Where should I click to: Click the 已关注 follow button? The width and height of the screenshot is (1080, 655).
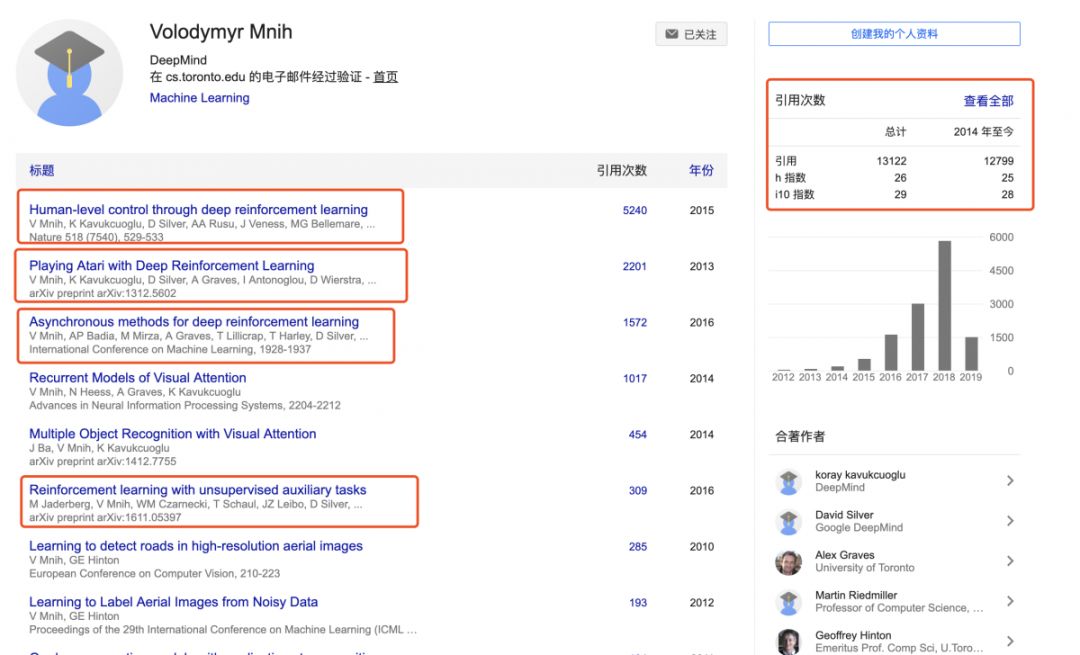tap(691, 34)
